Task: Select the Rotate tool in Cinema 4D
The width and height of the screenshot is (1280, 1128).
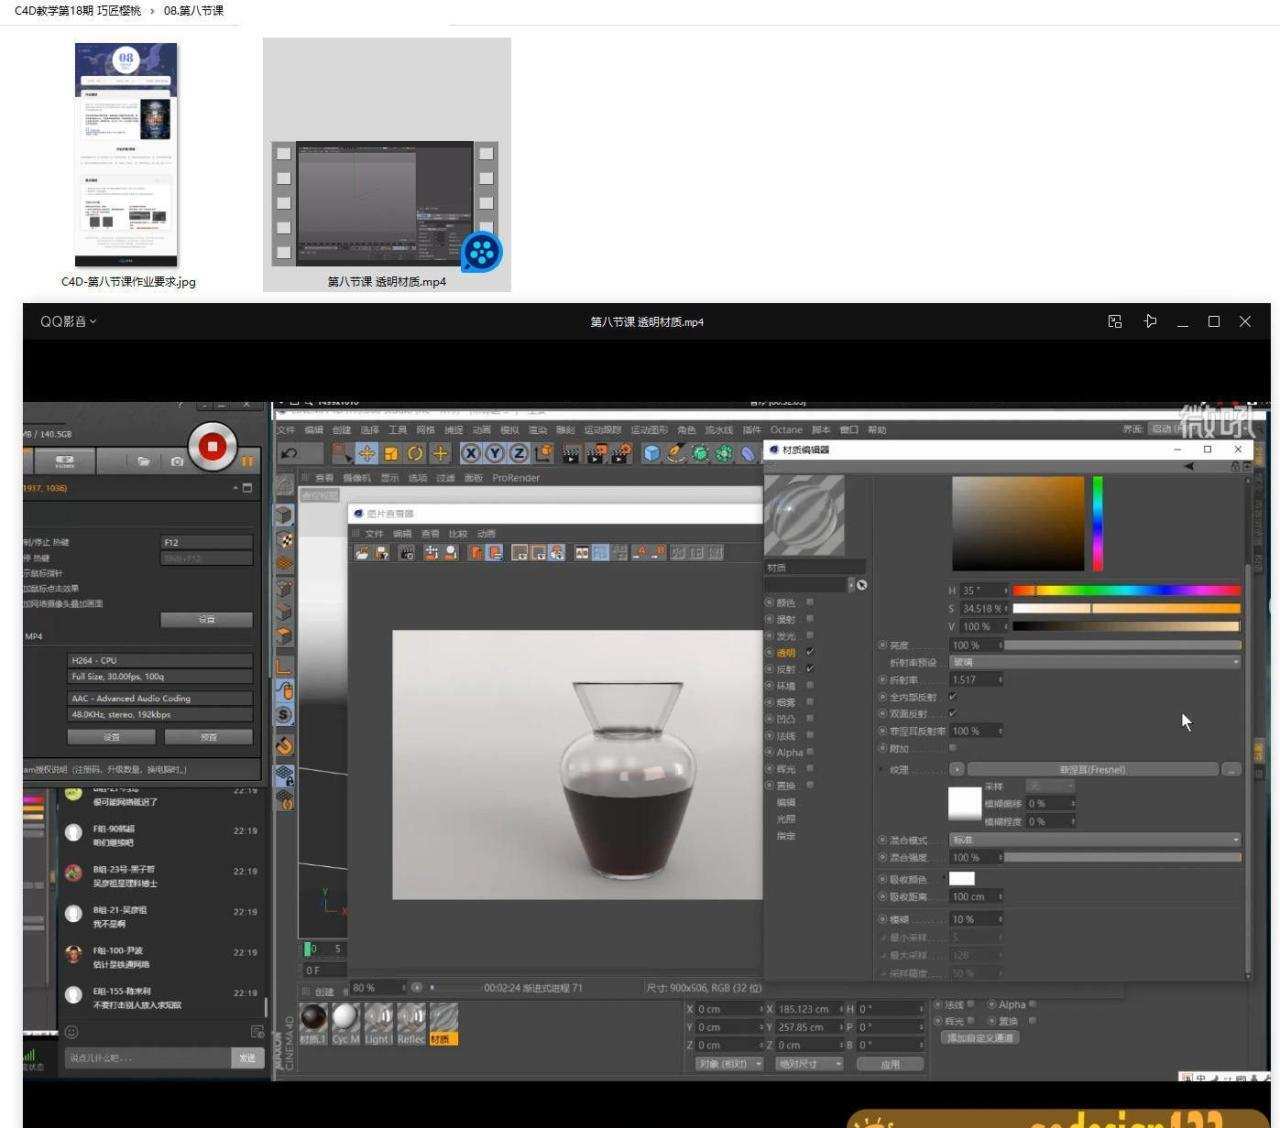Action: [x=415, y=453]
